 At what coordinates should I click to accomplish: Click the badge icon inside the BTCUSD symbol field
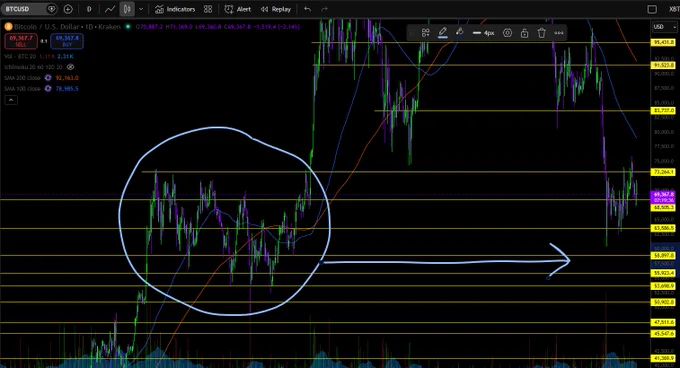[x=51, y=9]
